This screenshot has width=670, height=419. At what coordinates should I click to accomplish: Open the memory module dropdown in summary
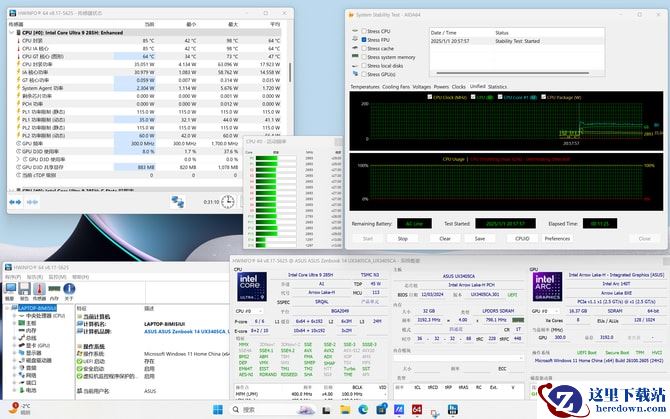[458, 358]
